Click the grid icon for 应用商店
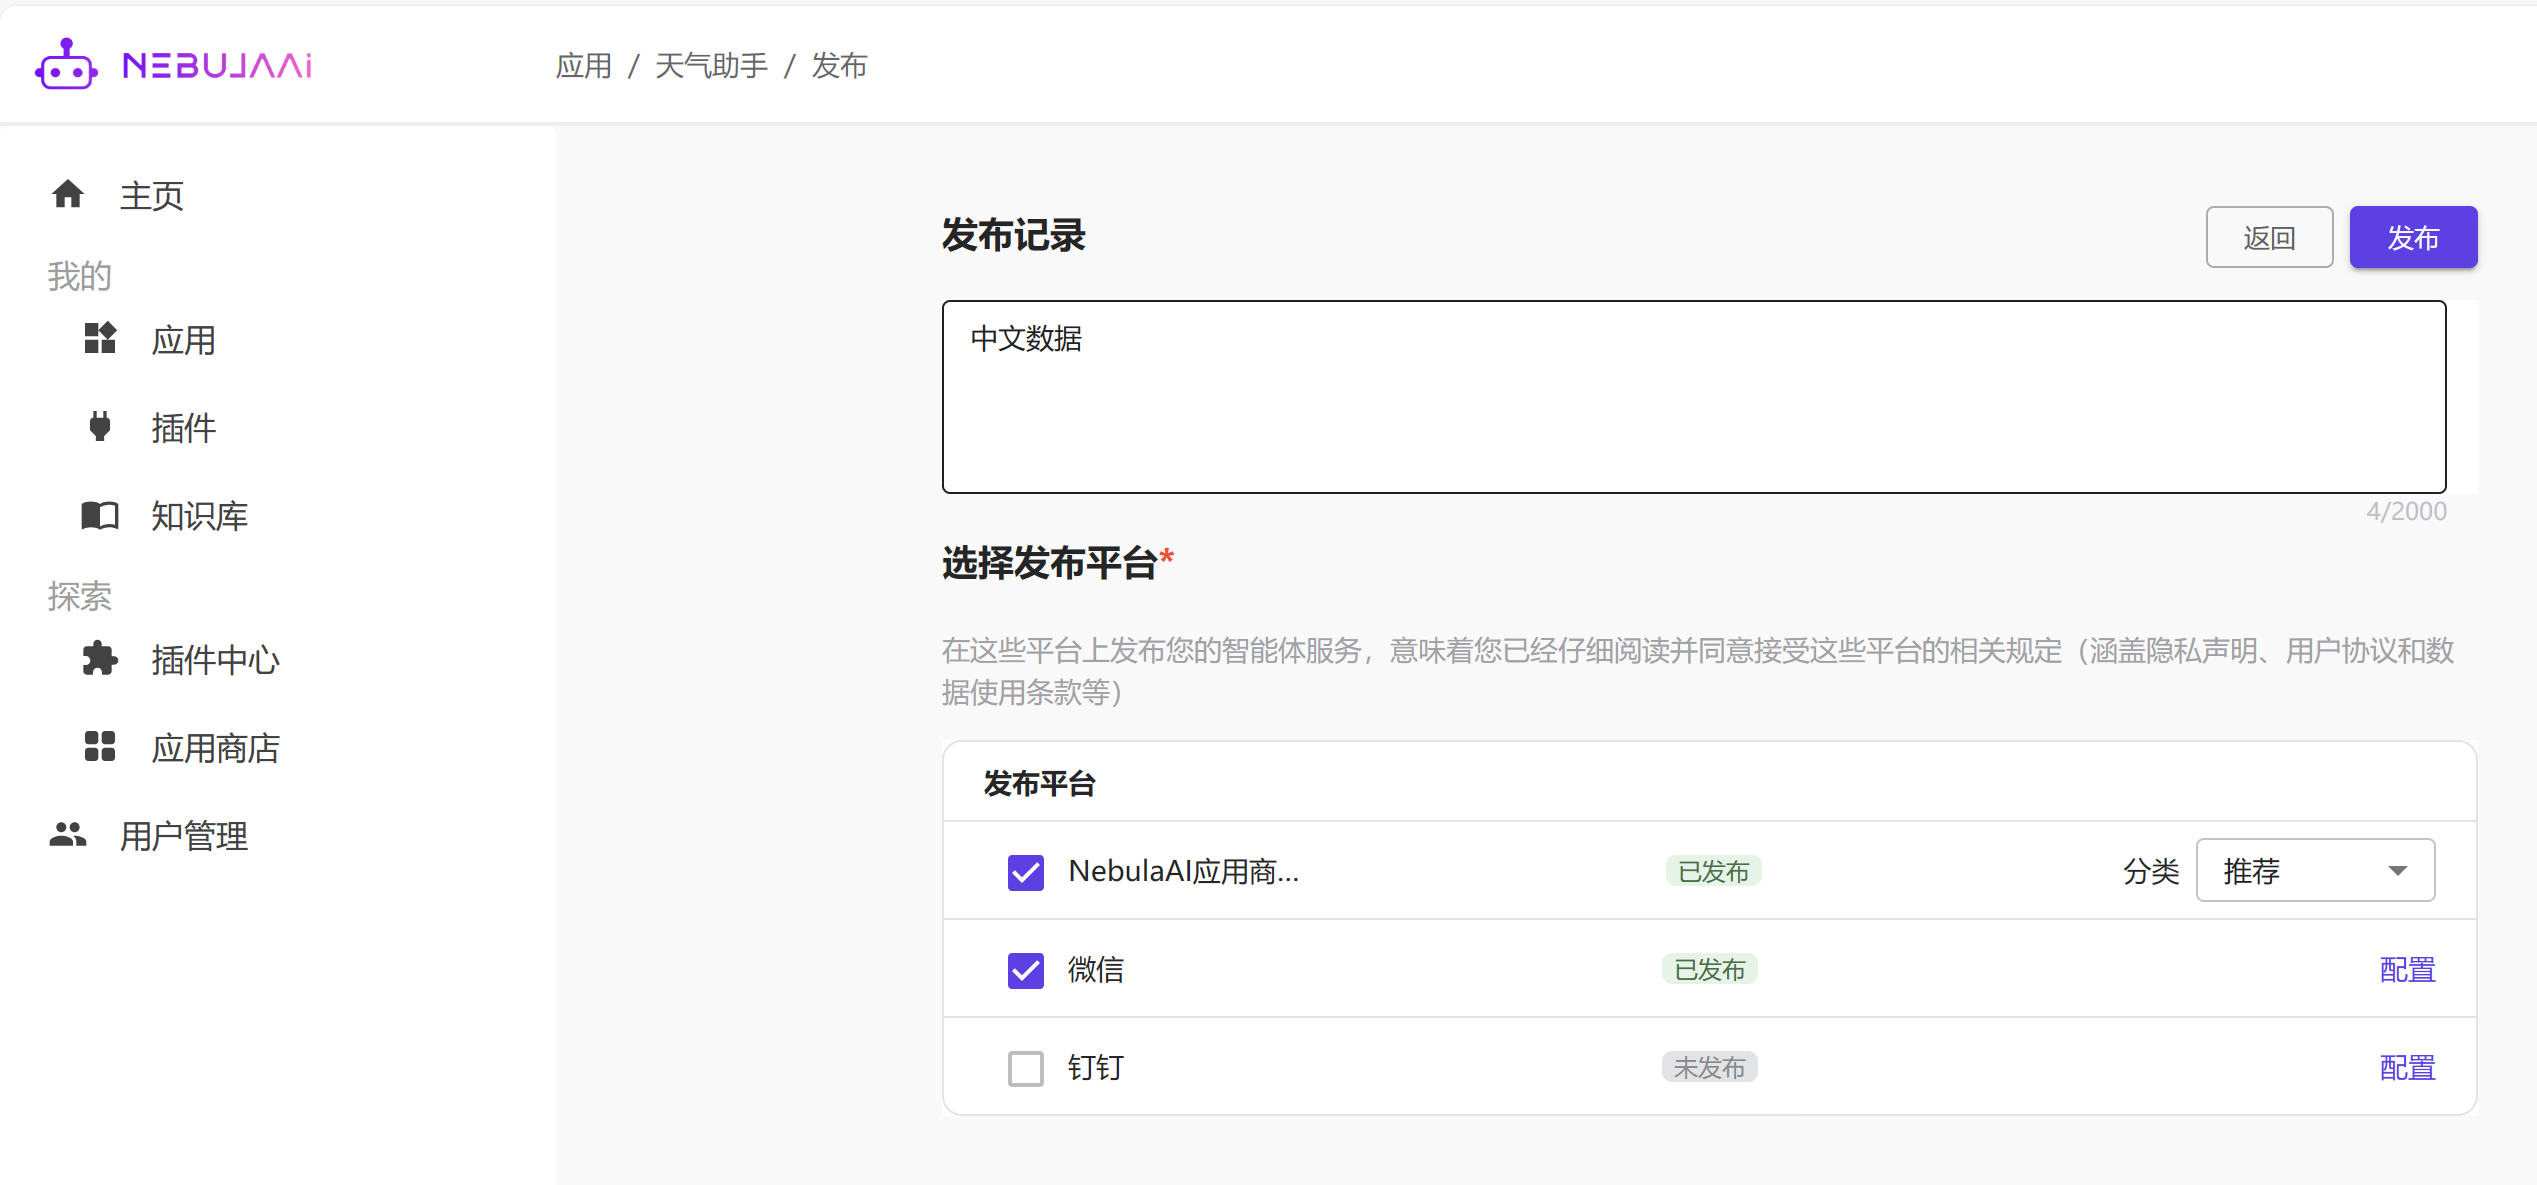The image size is (2537, 1185). tap(100, 747)
